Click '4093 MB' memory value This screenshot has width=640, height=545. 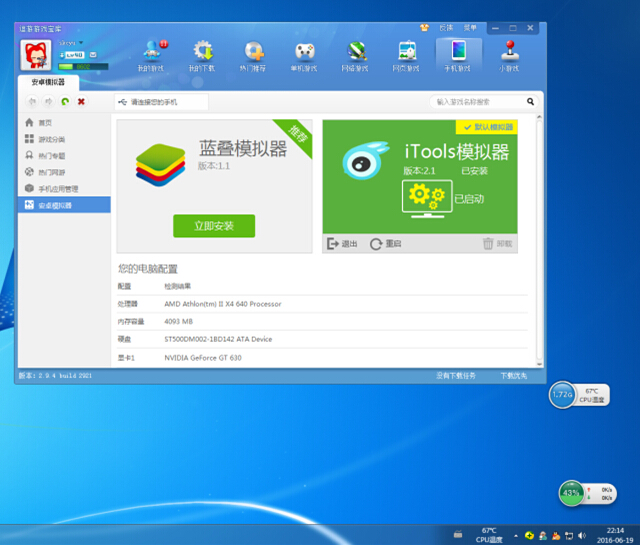(178, 321)
